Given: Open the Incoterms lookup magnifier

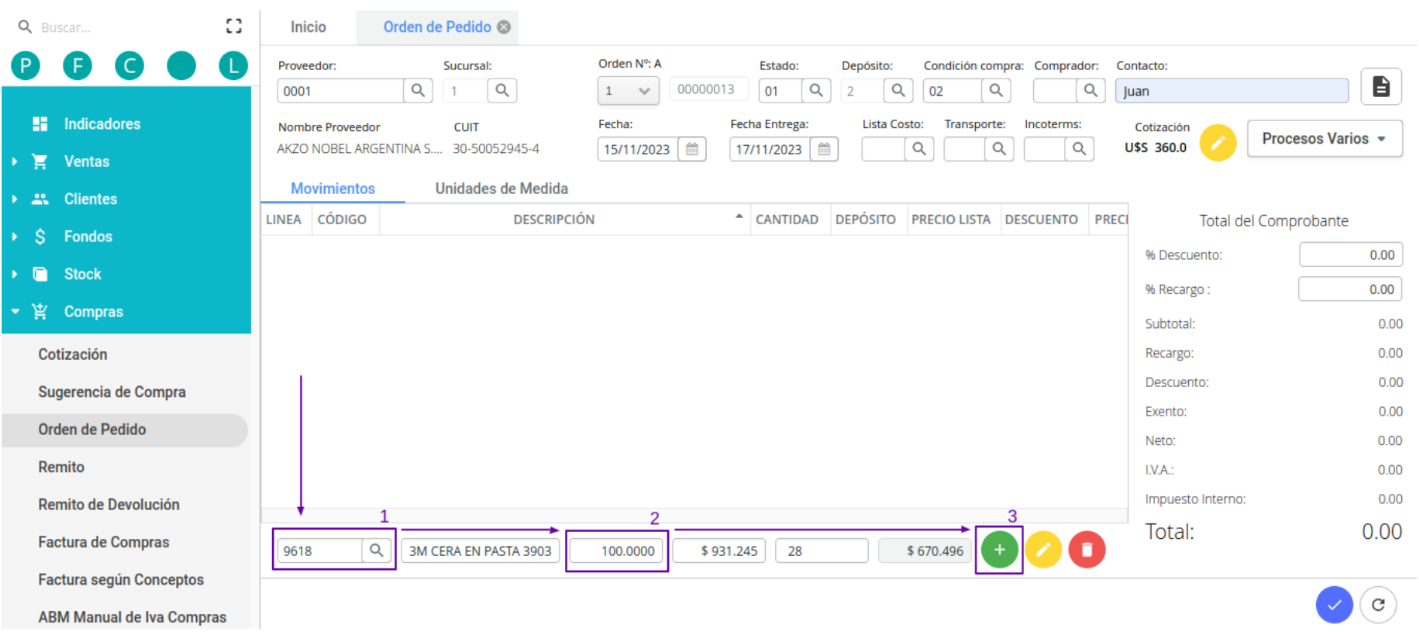Looking at the screenshot, I should click(x=1078, y=149).
